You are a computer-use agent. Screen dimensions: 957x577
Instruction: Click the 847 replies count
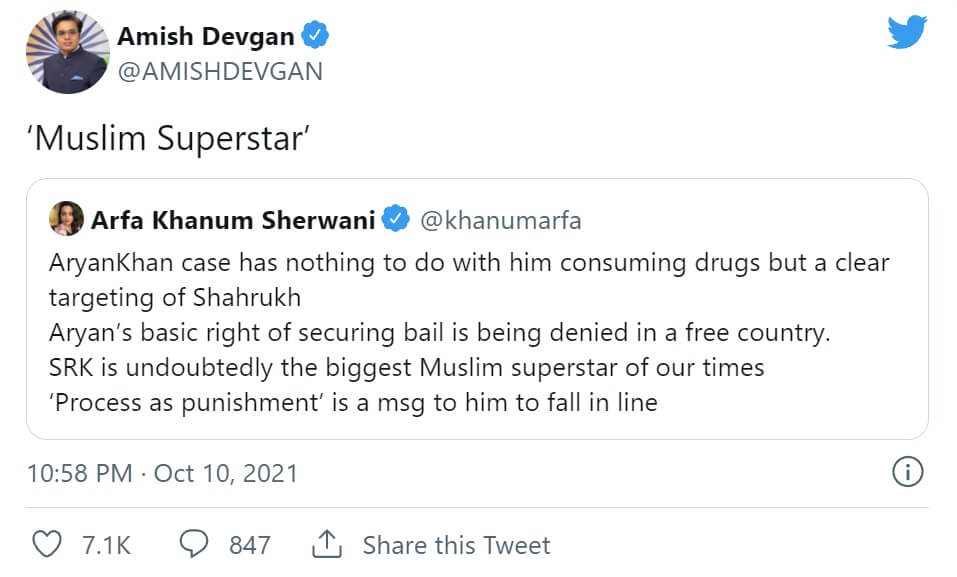249,544
